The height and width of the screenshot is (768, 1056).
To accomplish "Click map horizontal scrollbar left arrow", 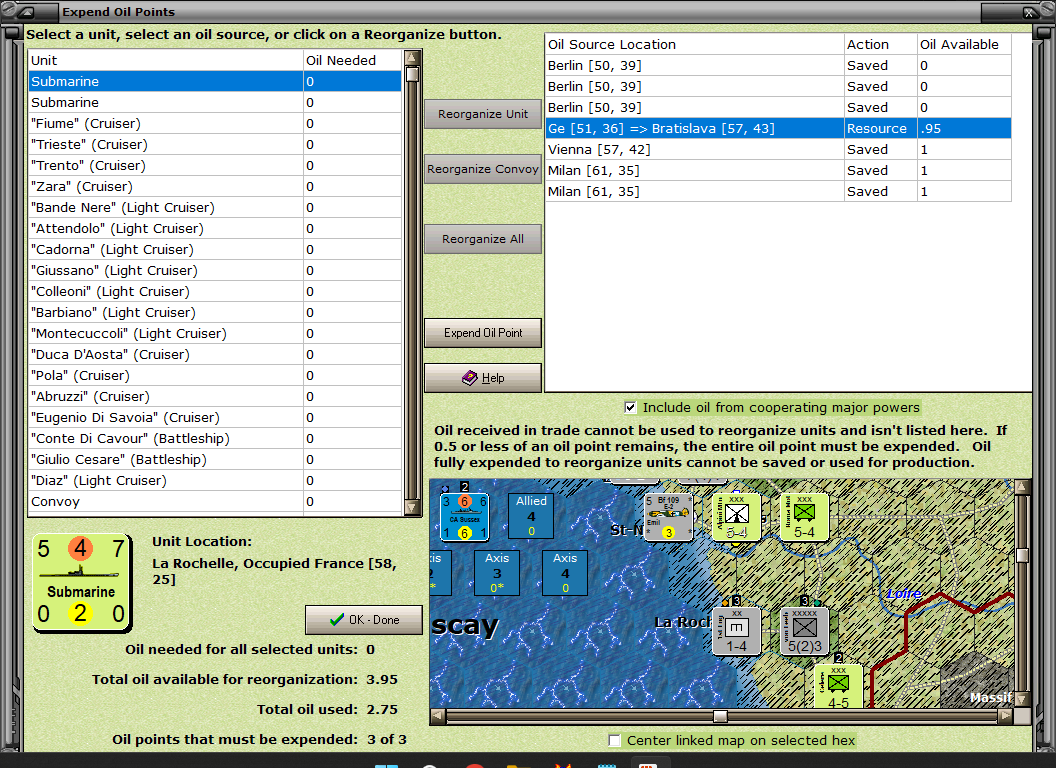I will [x=438, y=715].
